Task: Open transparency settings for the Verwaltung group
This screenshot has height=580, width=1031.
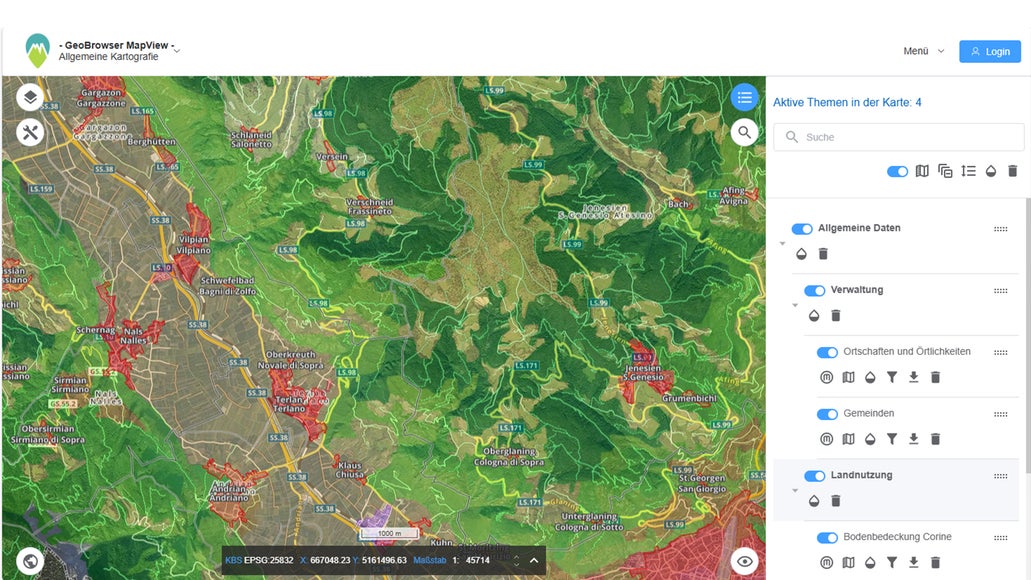Action: coord(813,315)
